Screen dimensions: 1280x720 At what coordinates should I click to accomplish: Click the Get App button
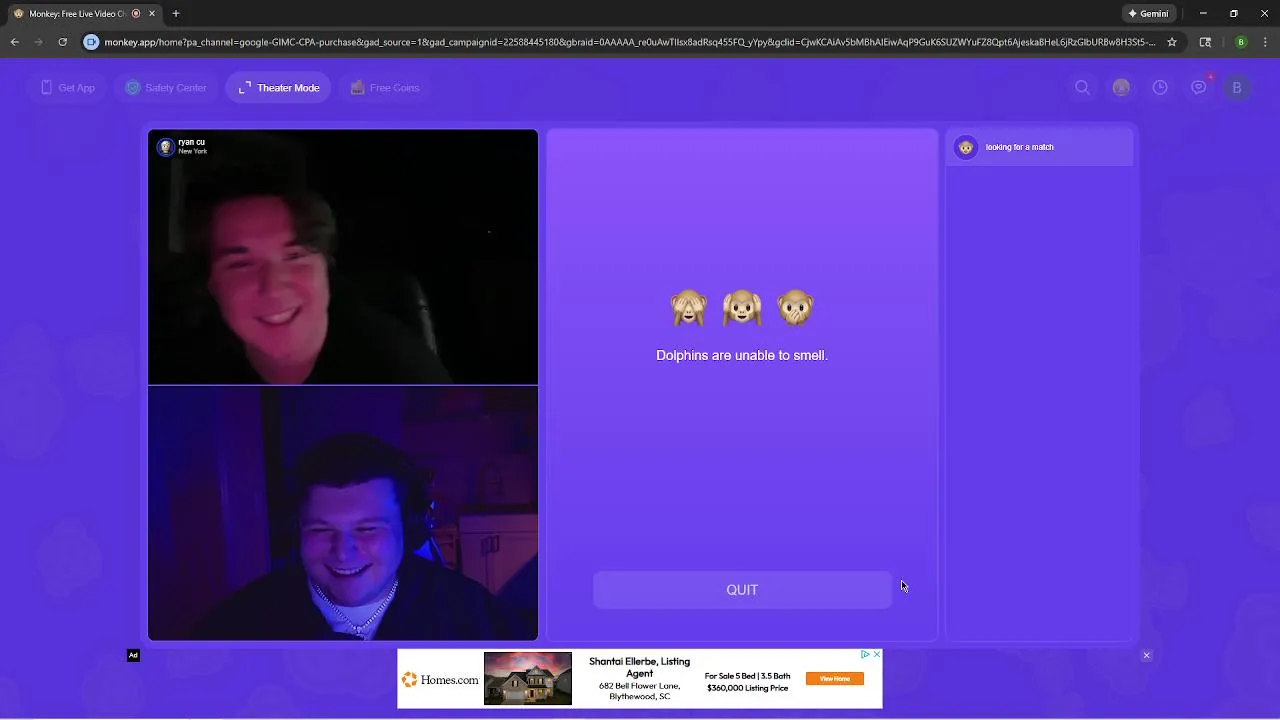pos(68,88)
